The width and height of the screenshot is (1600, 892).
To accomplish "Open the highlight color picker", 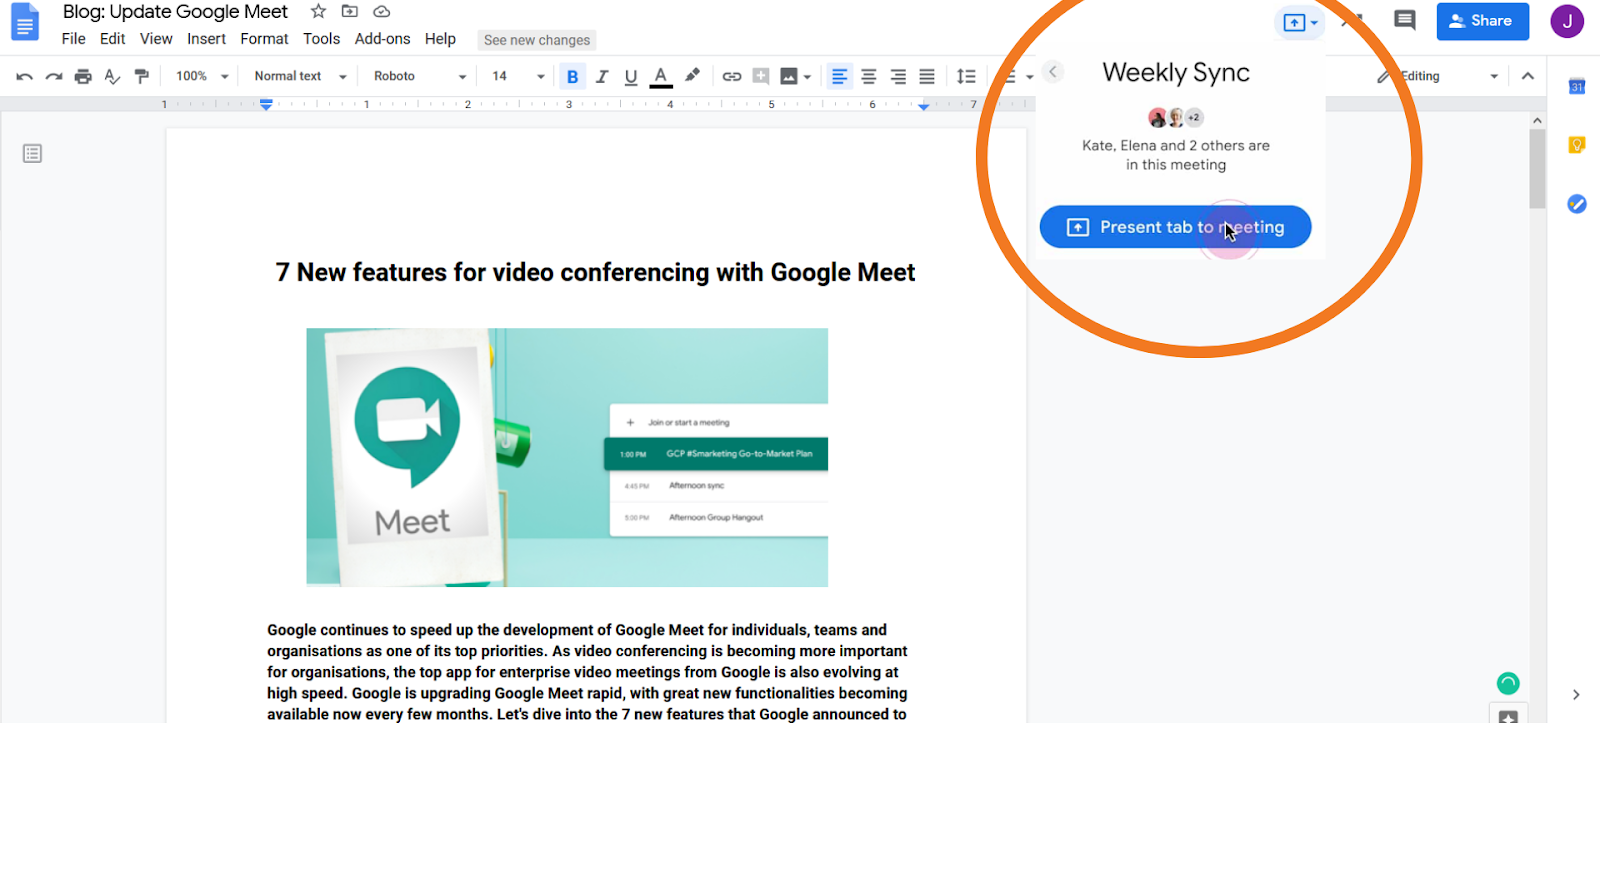I will [692, 76].
